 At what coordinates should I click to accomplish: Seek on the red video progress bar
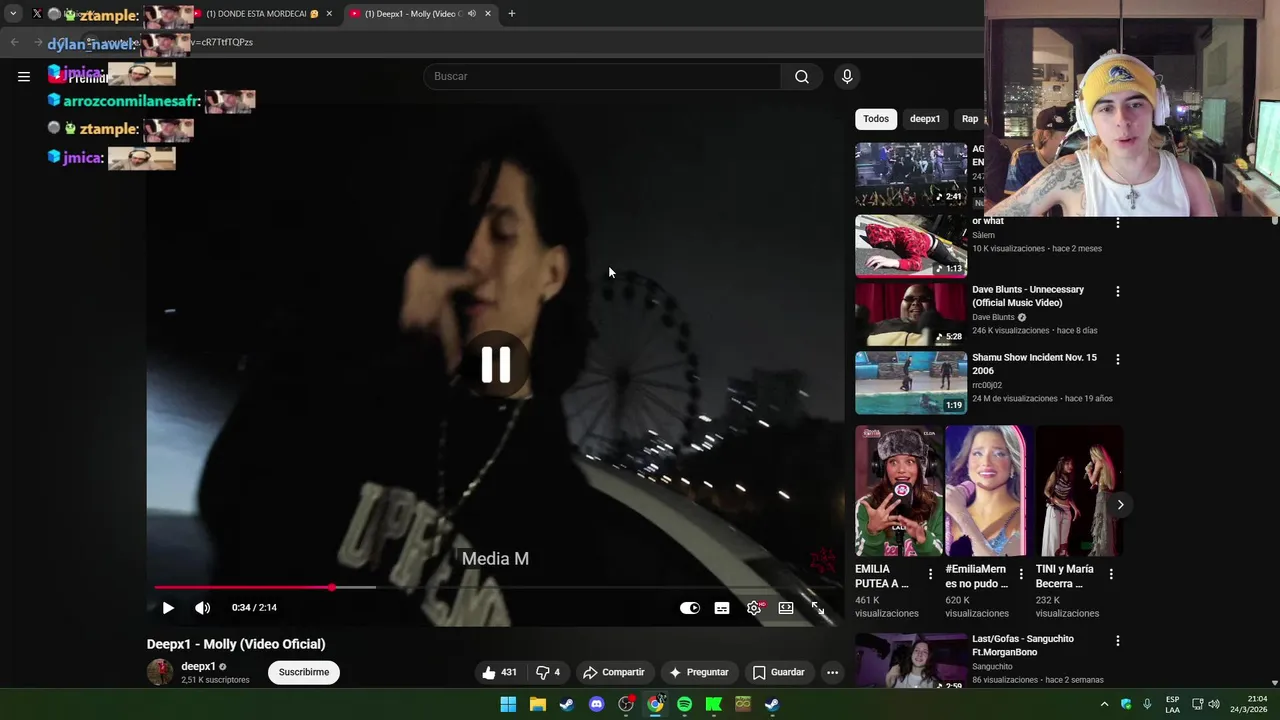click(x=495, y=587)
